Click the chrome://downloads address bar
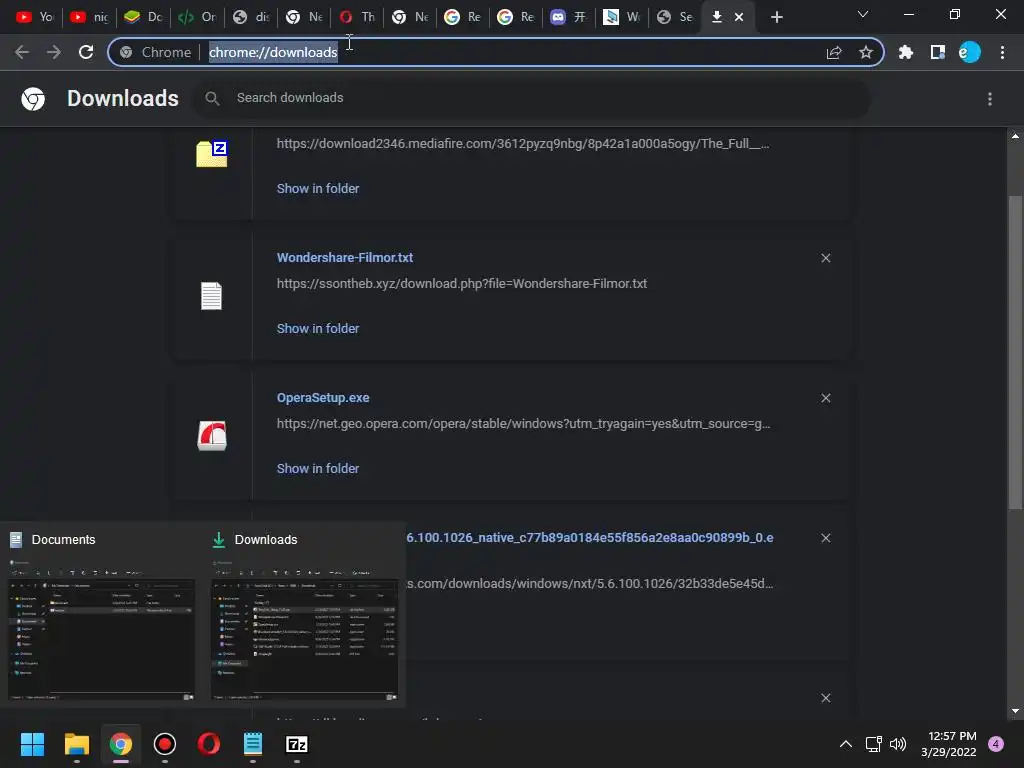Viewport: 1024px width, 768px height. pyautogui.click(x=273, y=52)
